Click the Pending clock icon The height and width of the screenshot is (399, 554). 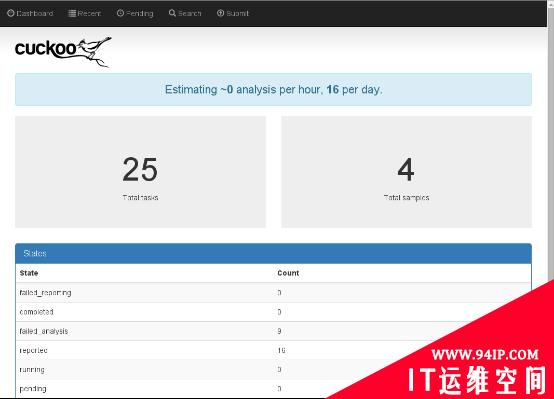click(120, 13)
